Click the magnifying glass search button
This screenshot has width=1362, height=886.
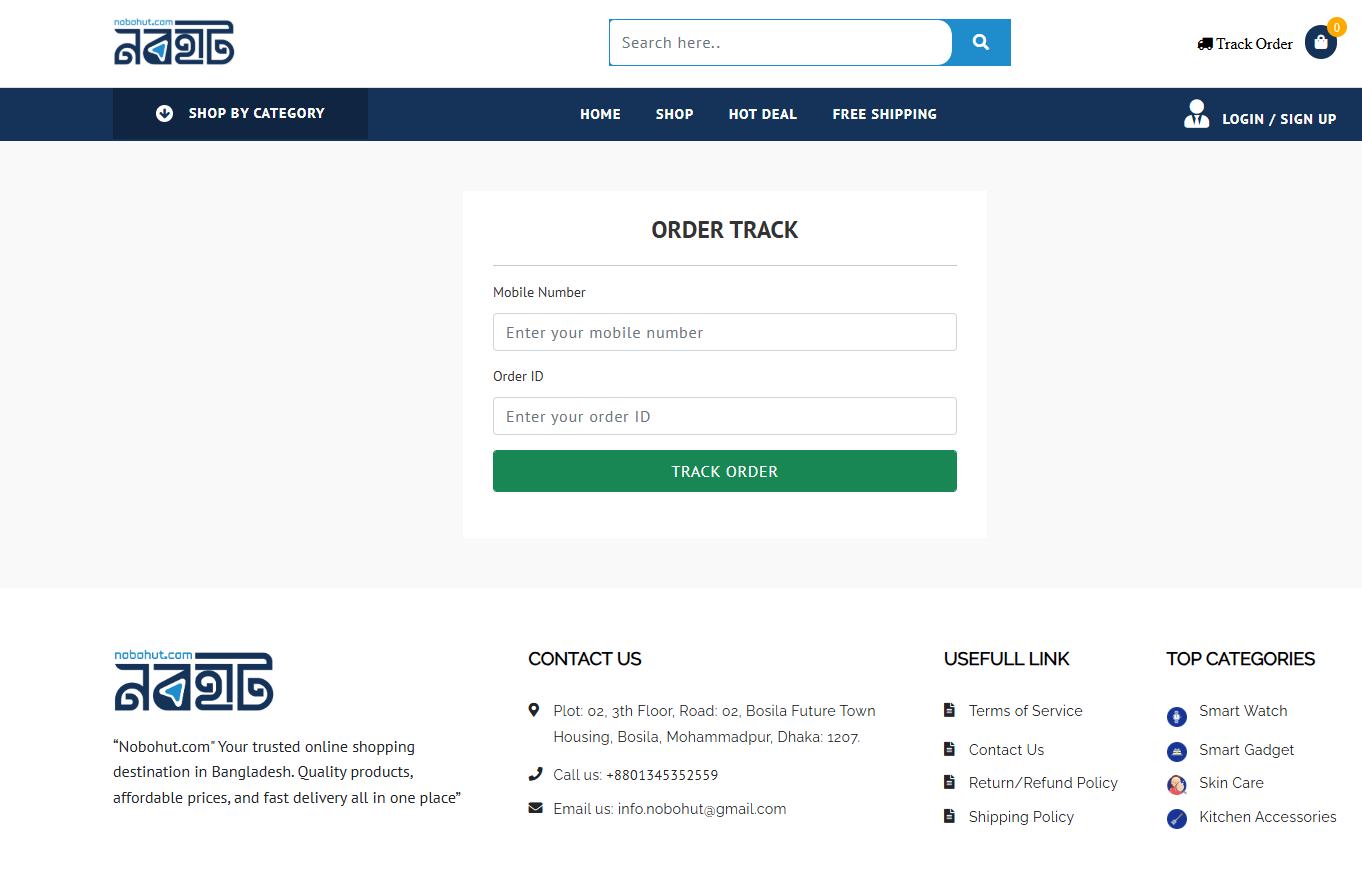pos(980,43)
